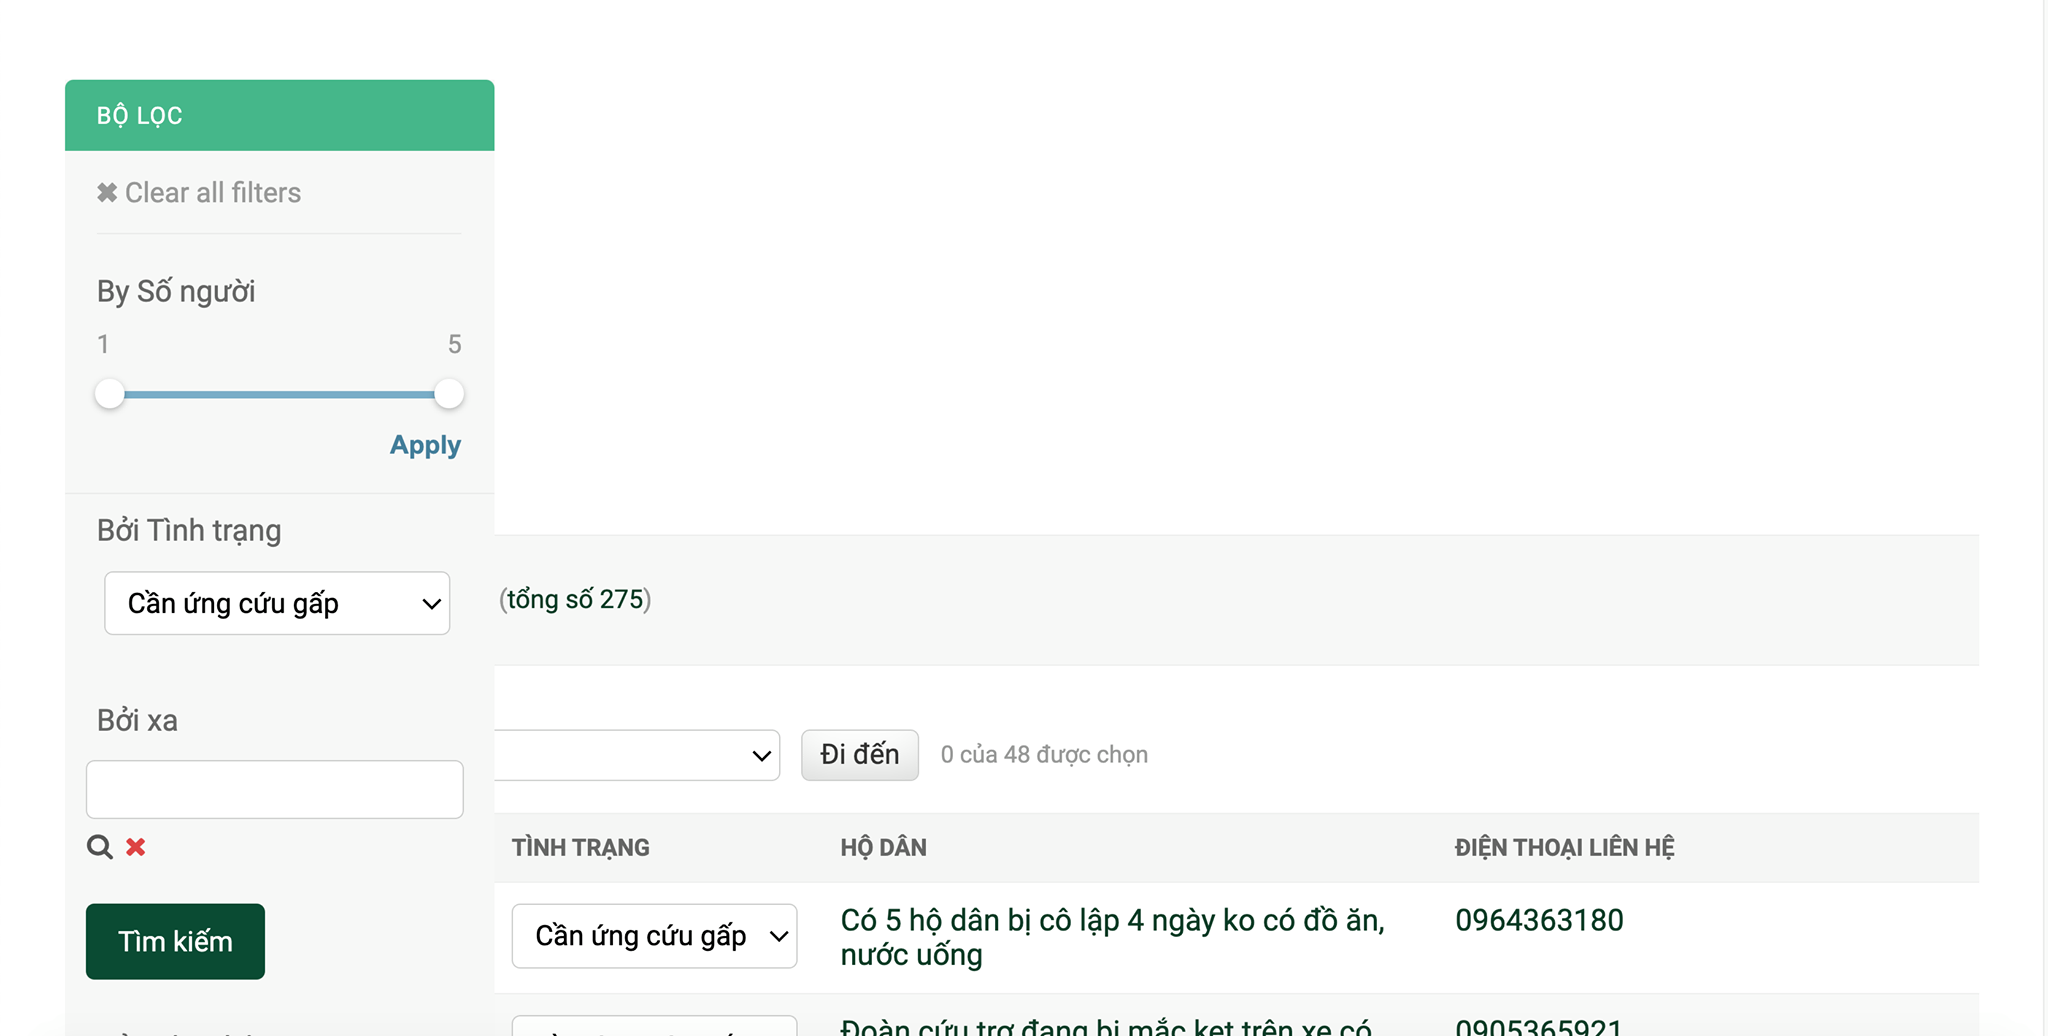Image resolution: width=2048 pixels, height=1036 pixels.
Task: Sort by ĐIỆN THOẠI LIÊN HỆ column header
Action: pos(1565,848)
